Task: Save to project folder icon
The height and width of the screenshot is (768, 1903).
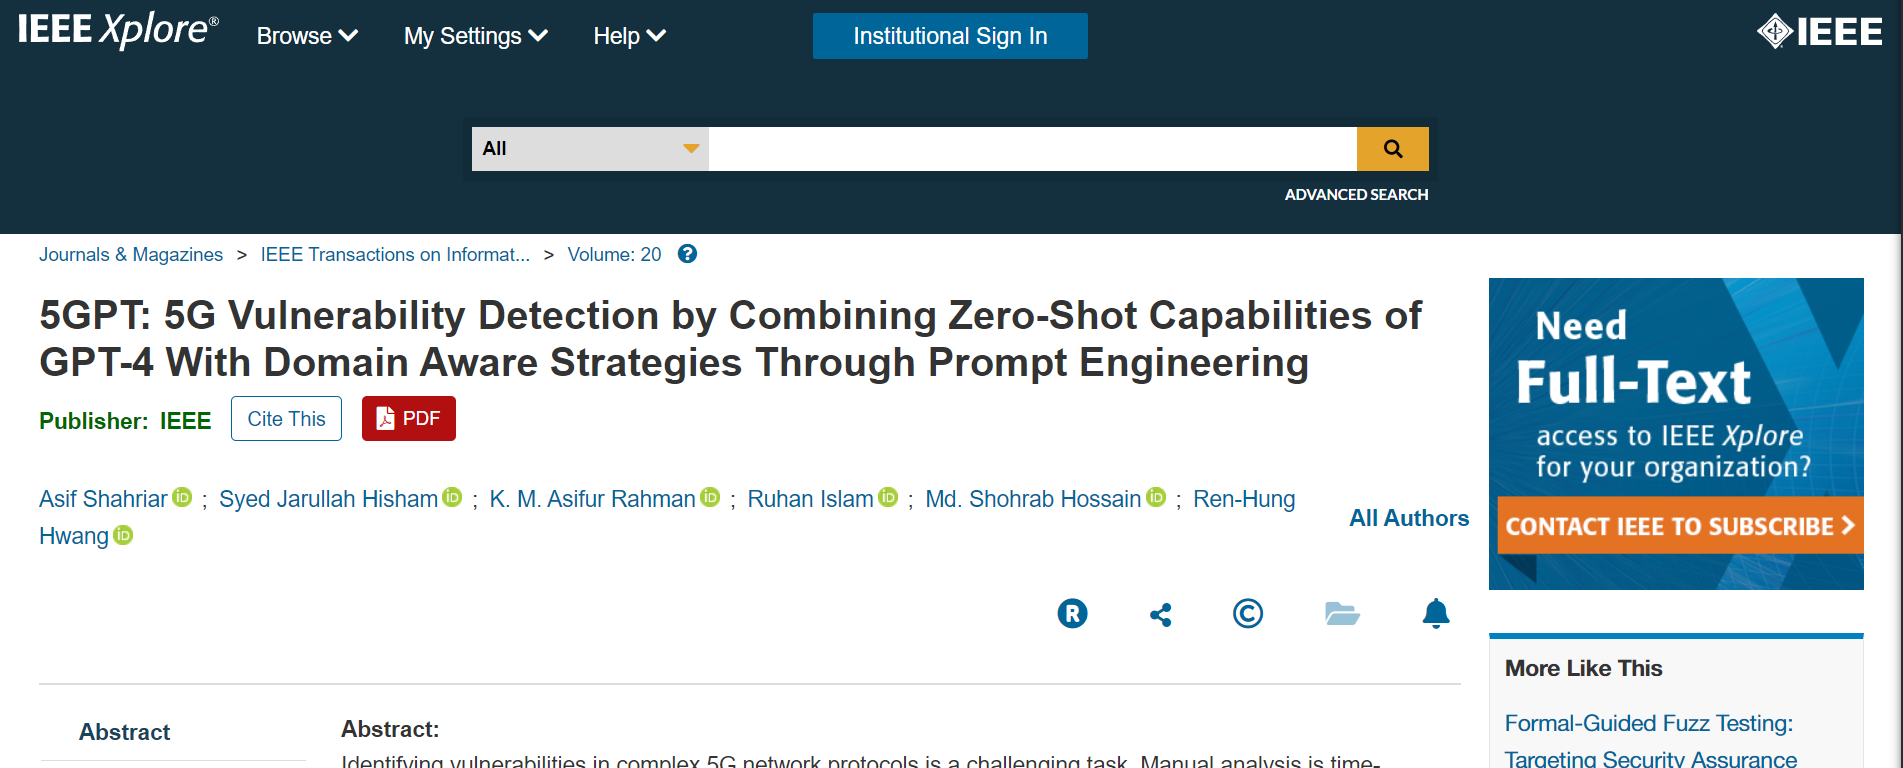Action: [1341, 613]
